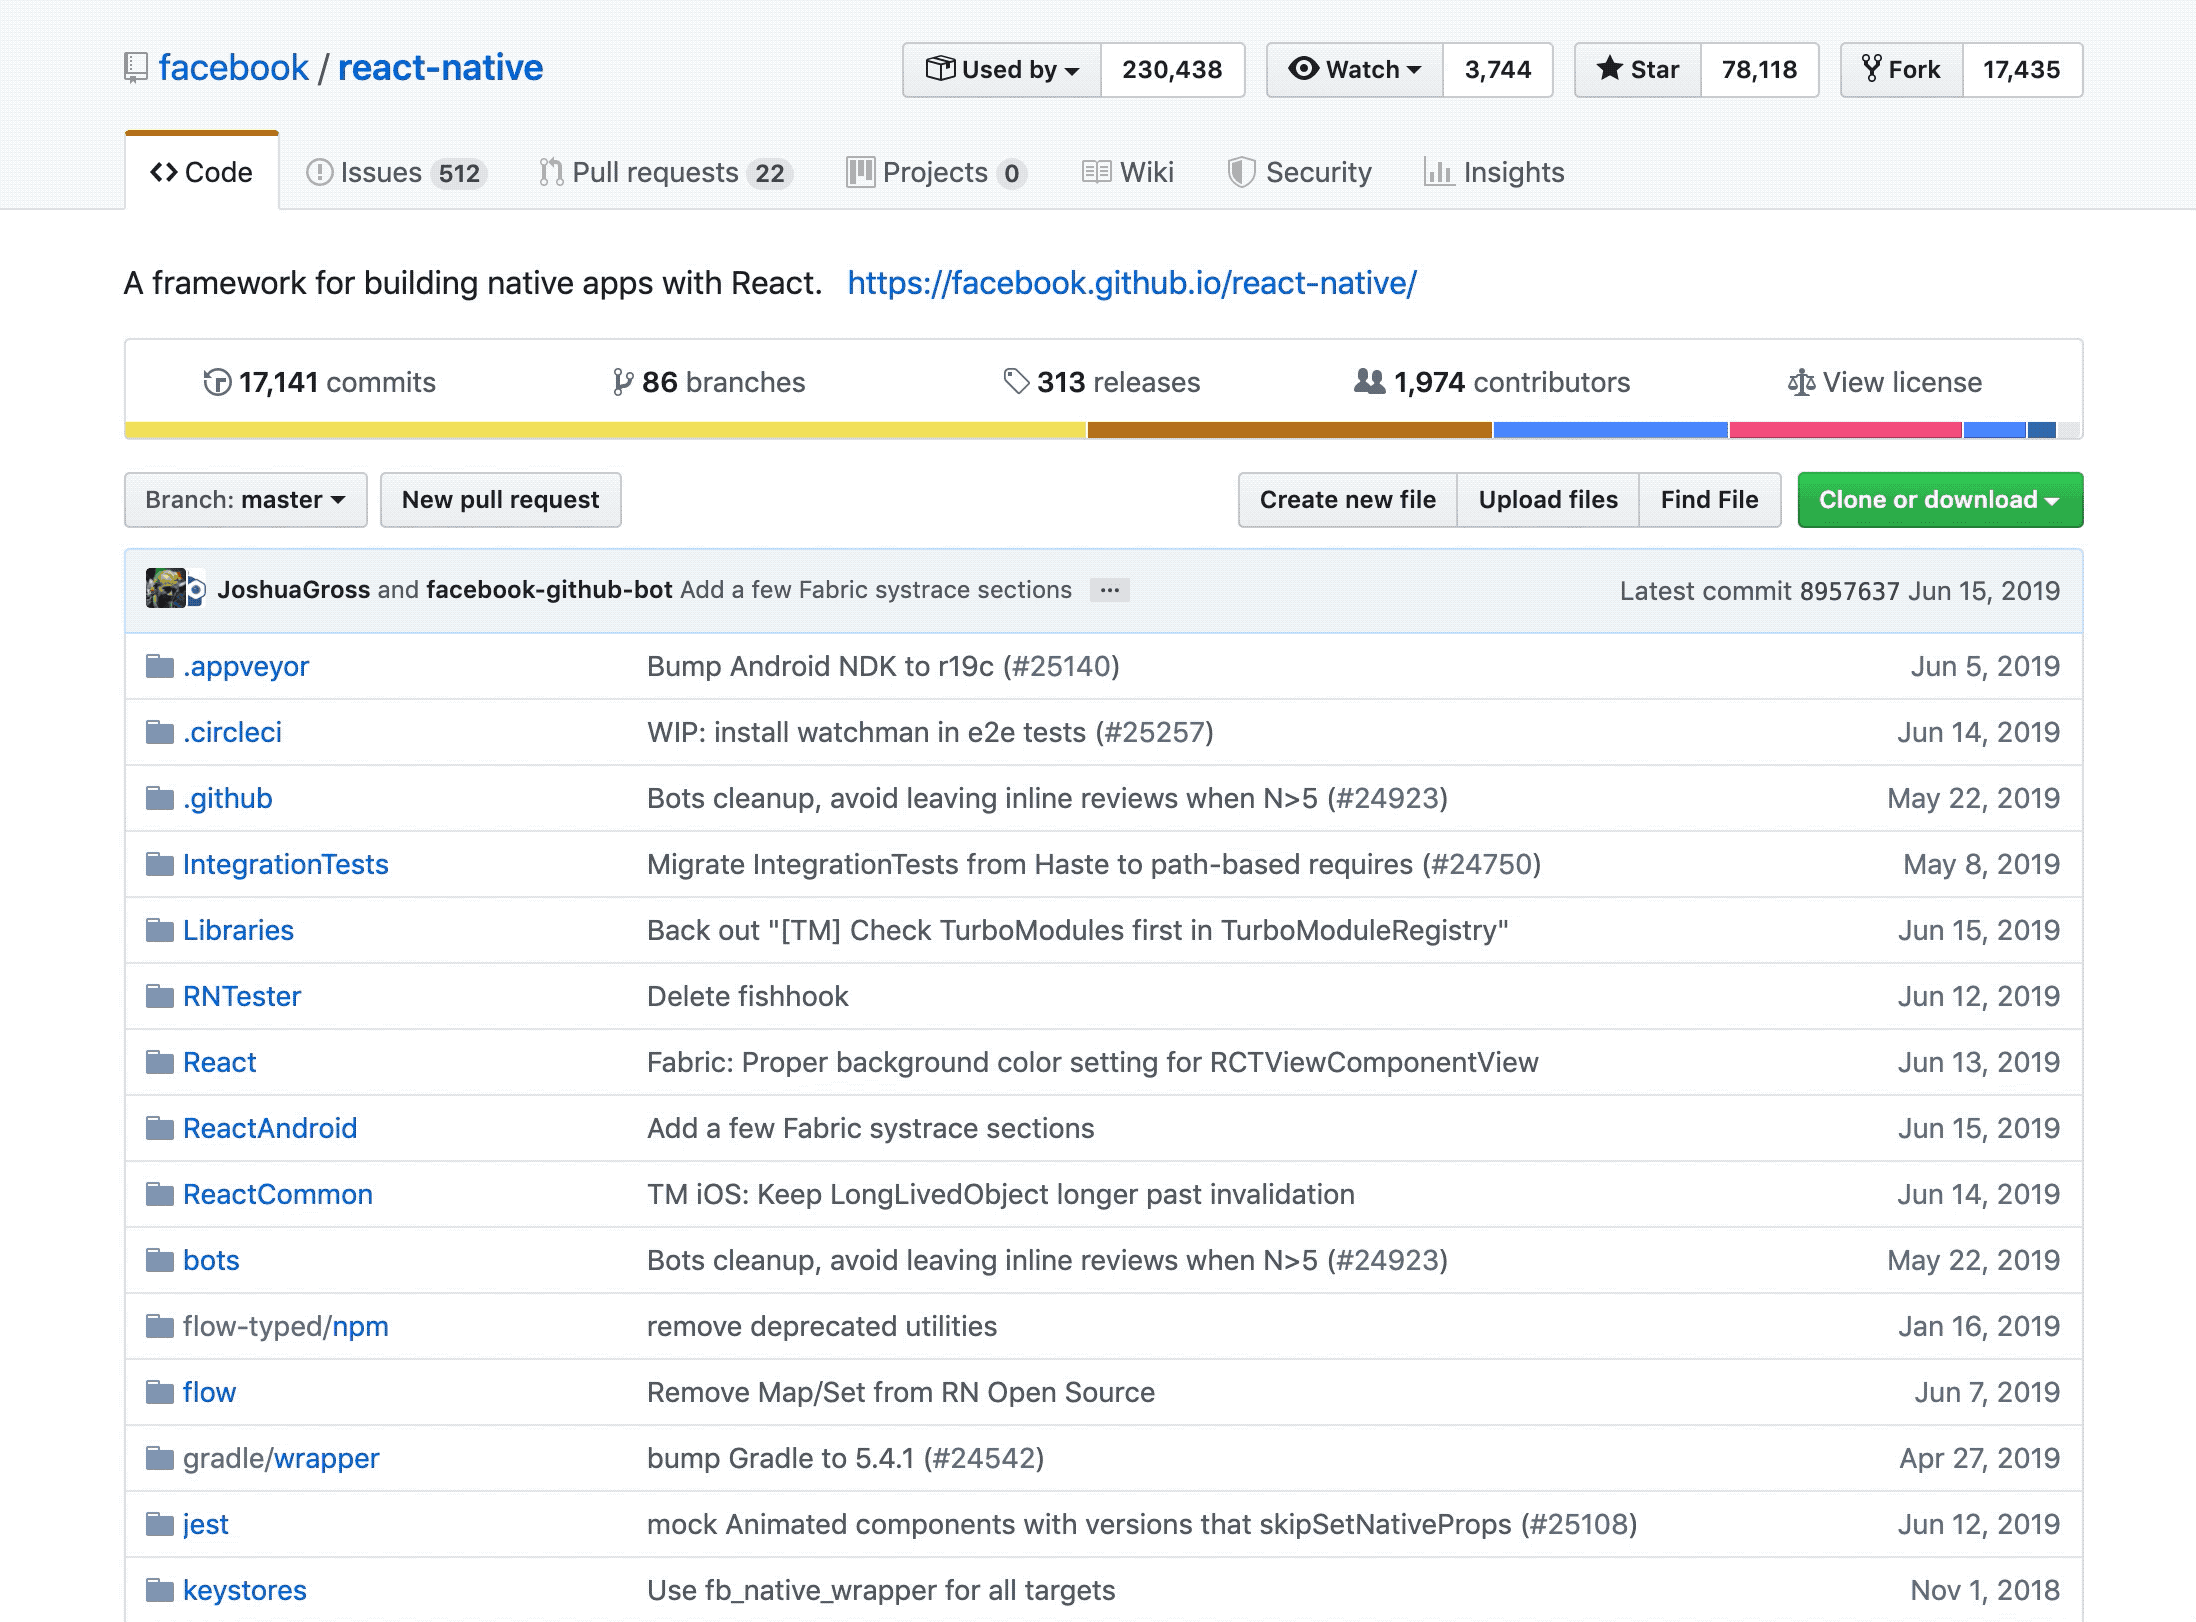This screenshot has width=2196, height=1622.
Task: Click the tag icon next to 313 releases
Action: 1017,381
